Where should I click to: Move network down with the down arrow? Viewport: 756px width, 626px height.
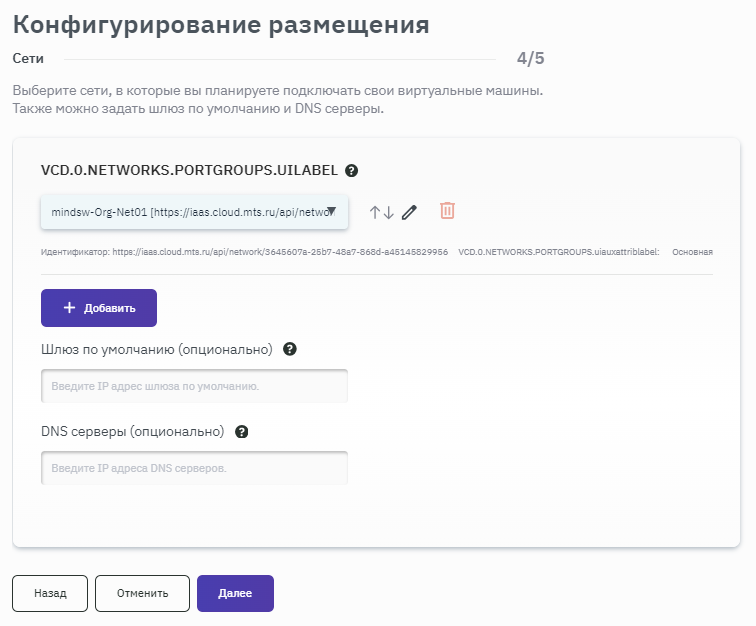coord(389,212)
